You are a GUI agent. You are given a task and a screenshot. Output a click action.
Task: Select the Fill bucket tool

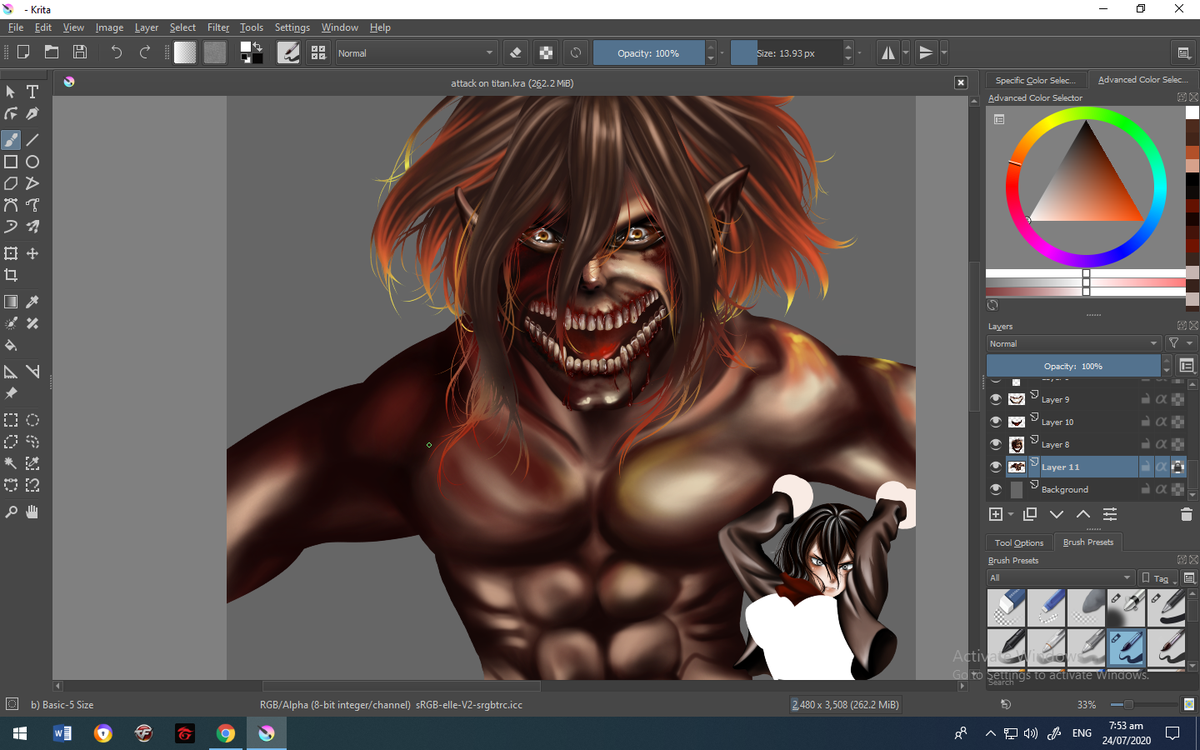pyautogui.click(x=11, y=345)
